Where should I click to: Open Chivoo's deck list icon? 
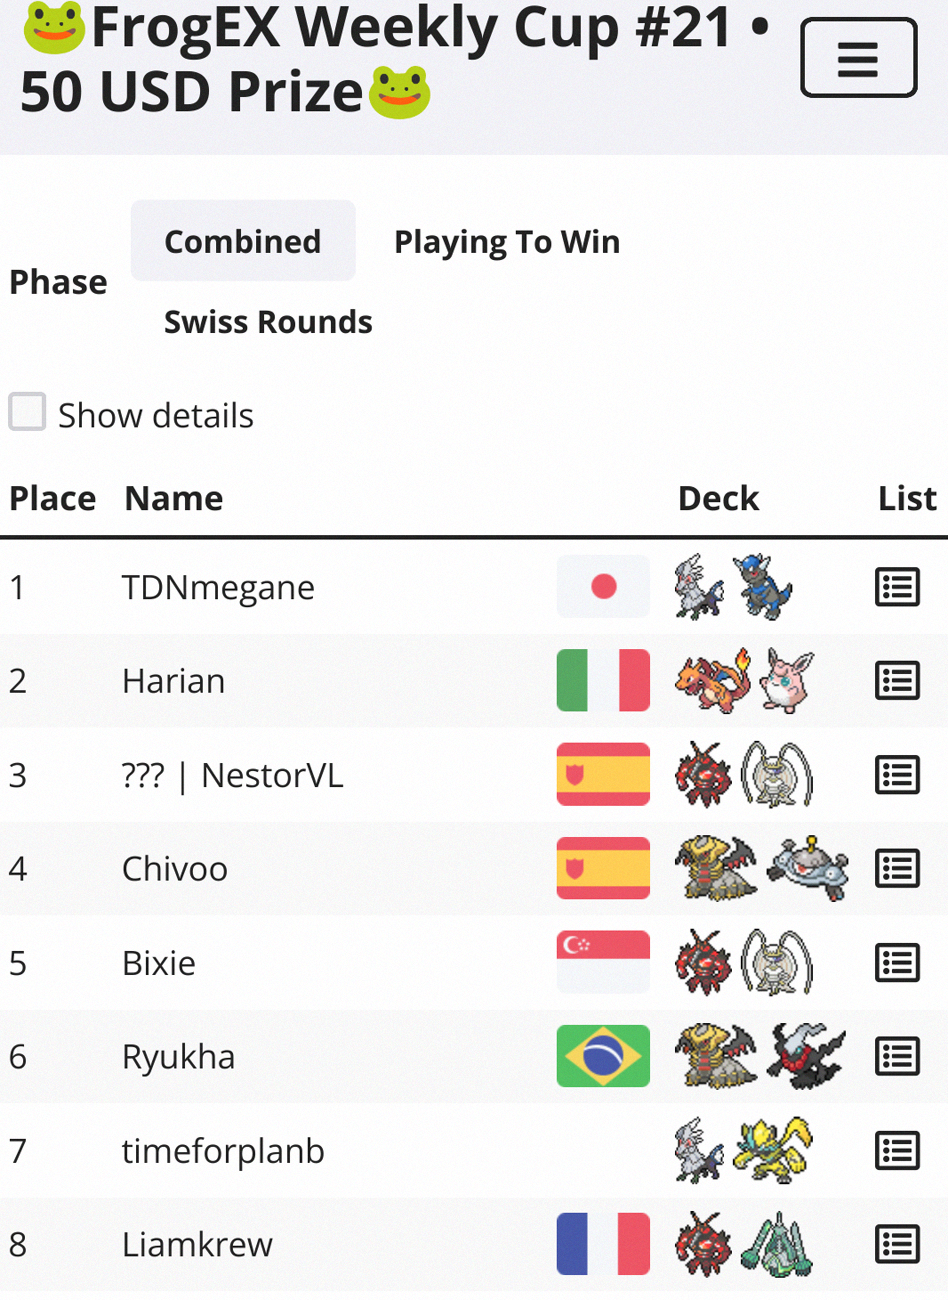(897, 869)
